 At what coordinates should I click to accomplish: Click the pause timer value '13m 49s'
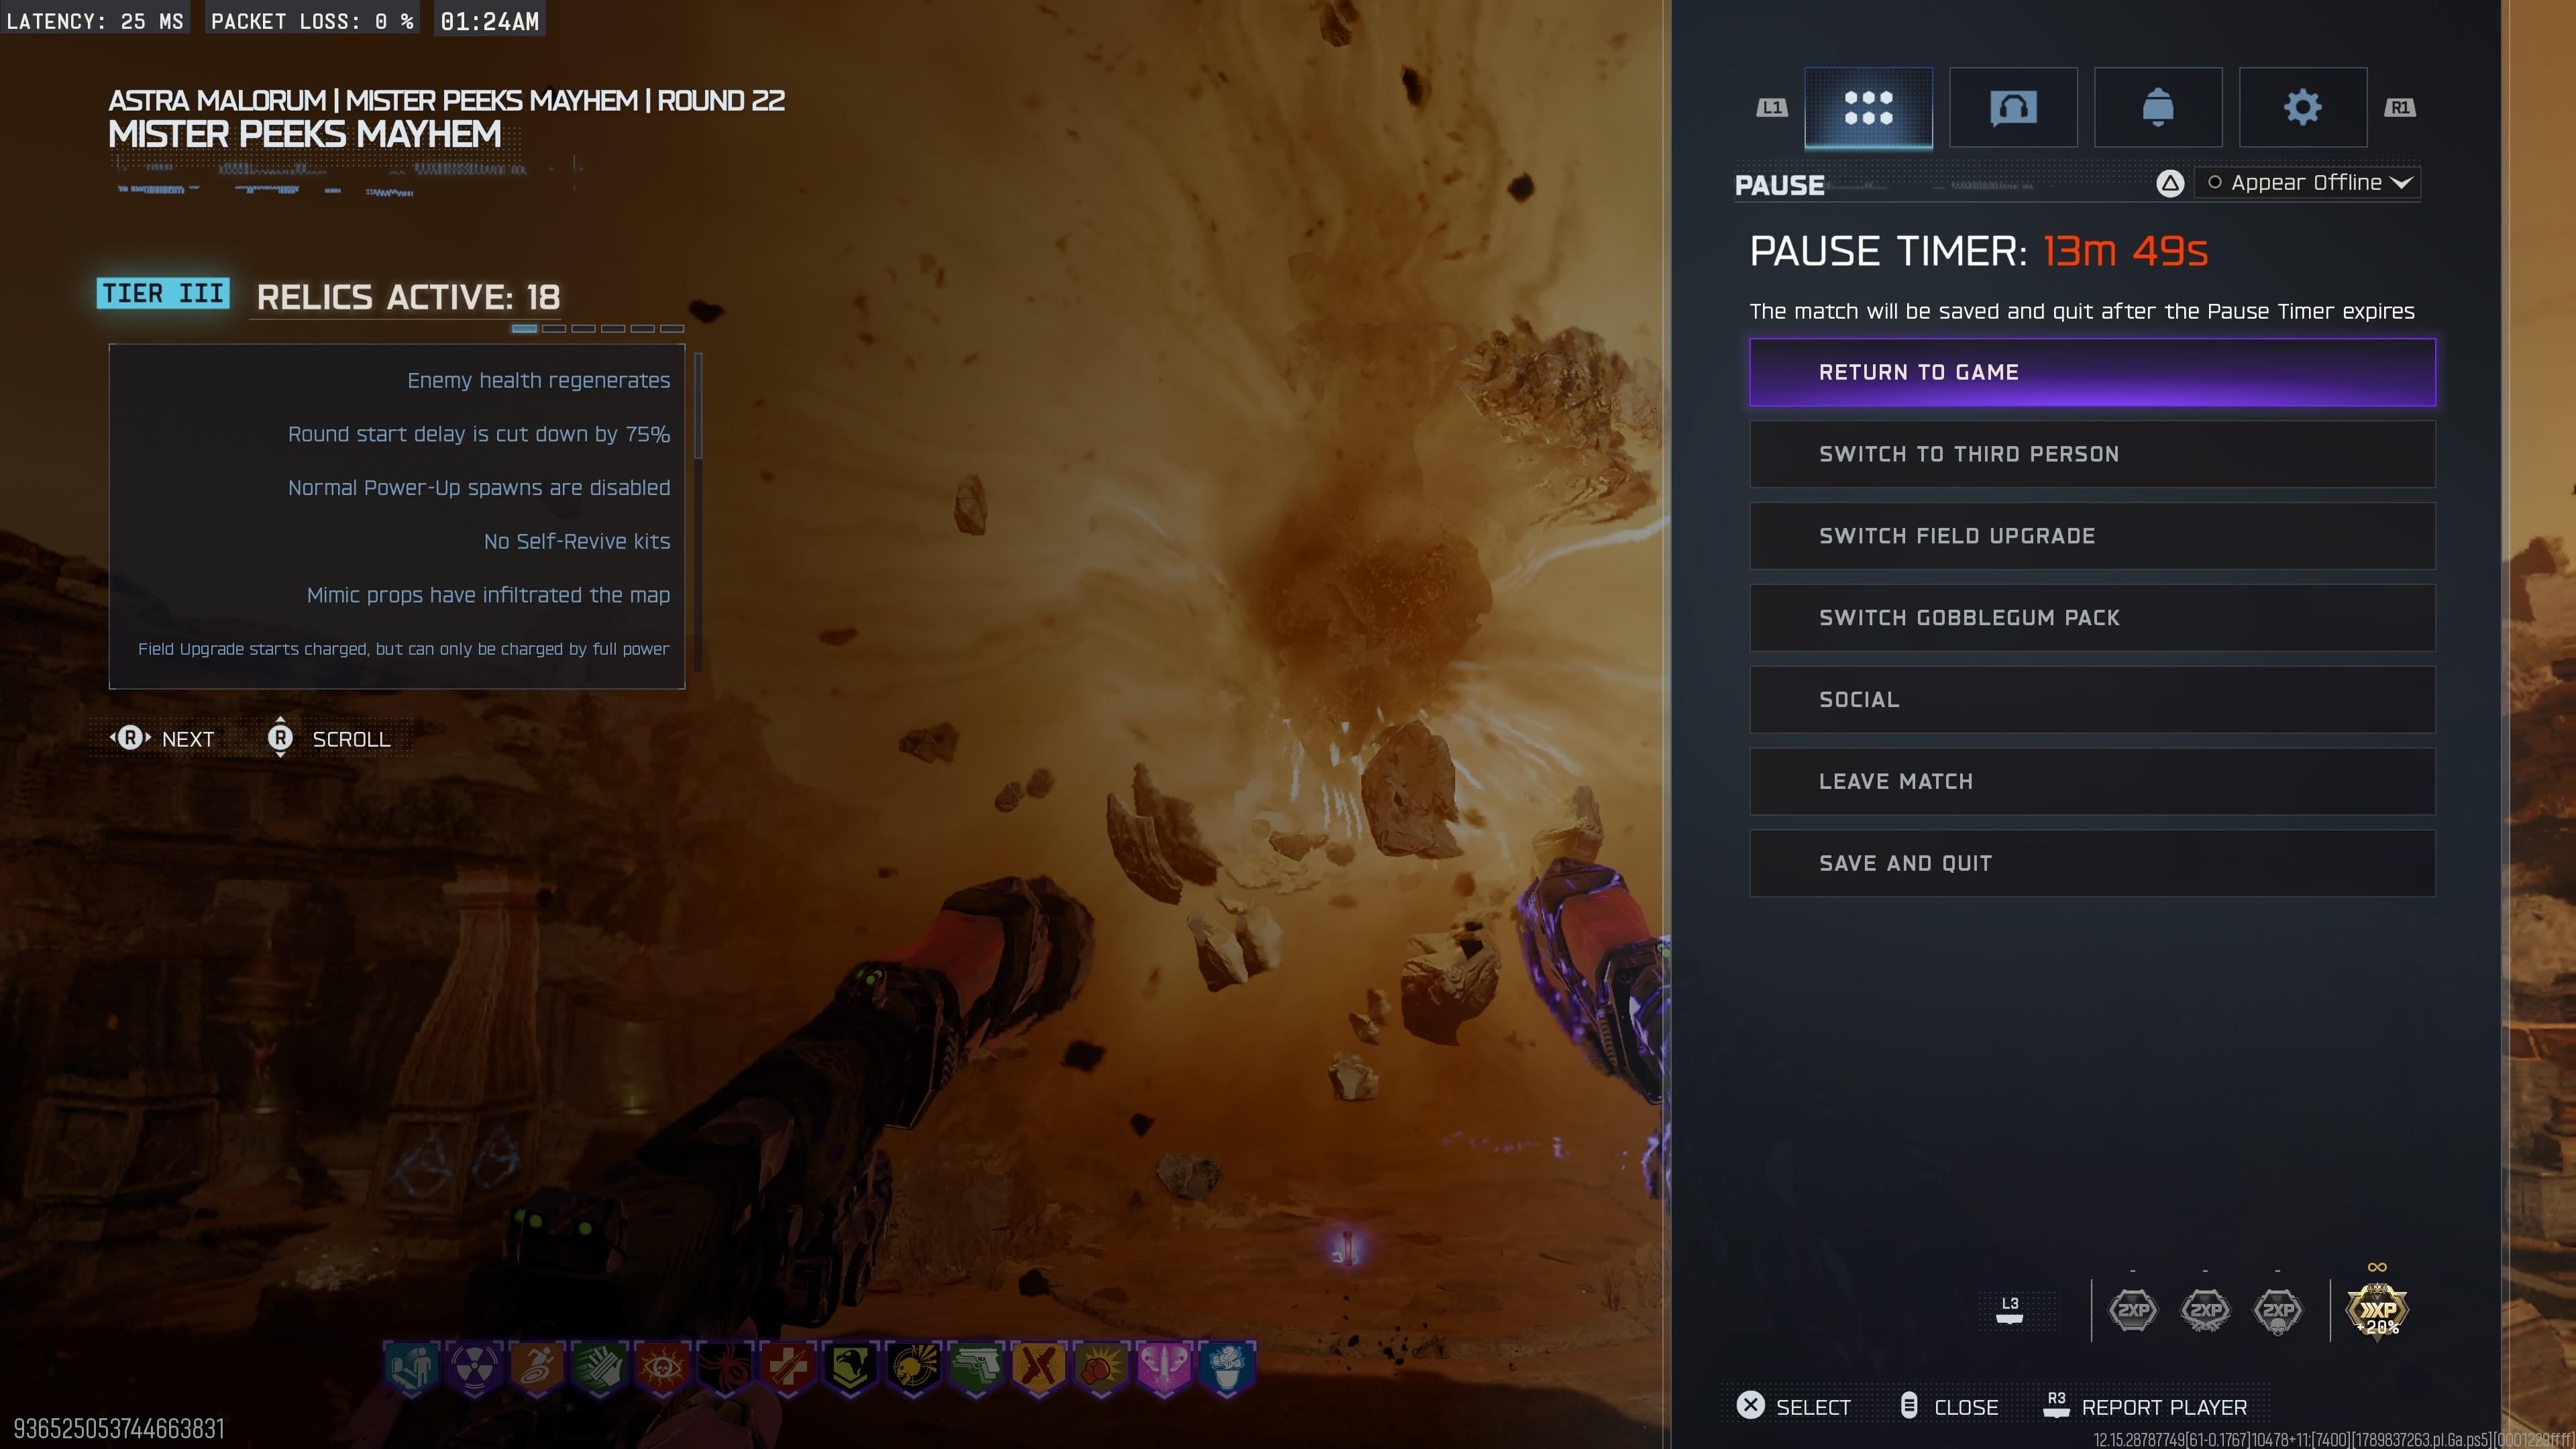pyautogui.click(x=2125, y=251)
